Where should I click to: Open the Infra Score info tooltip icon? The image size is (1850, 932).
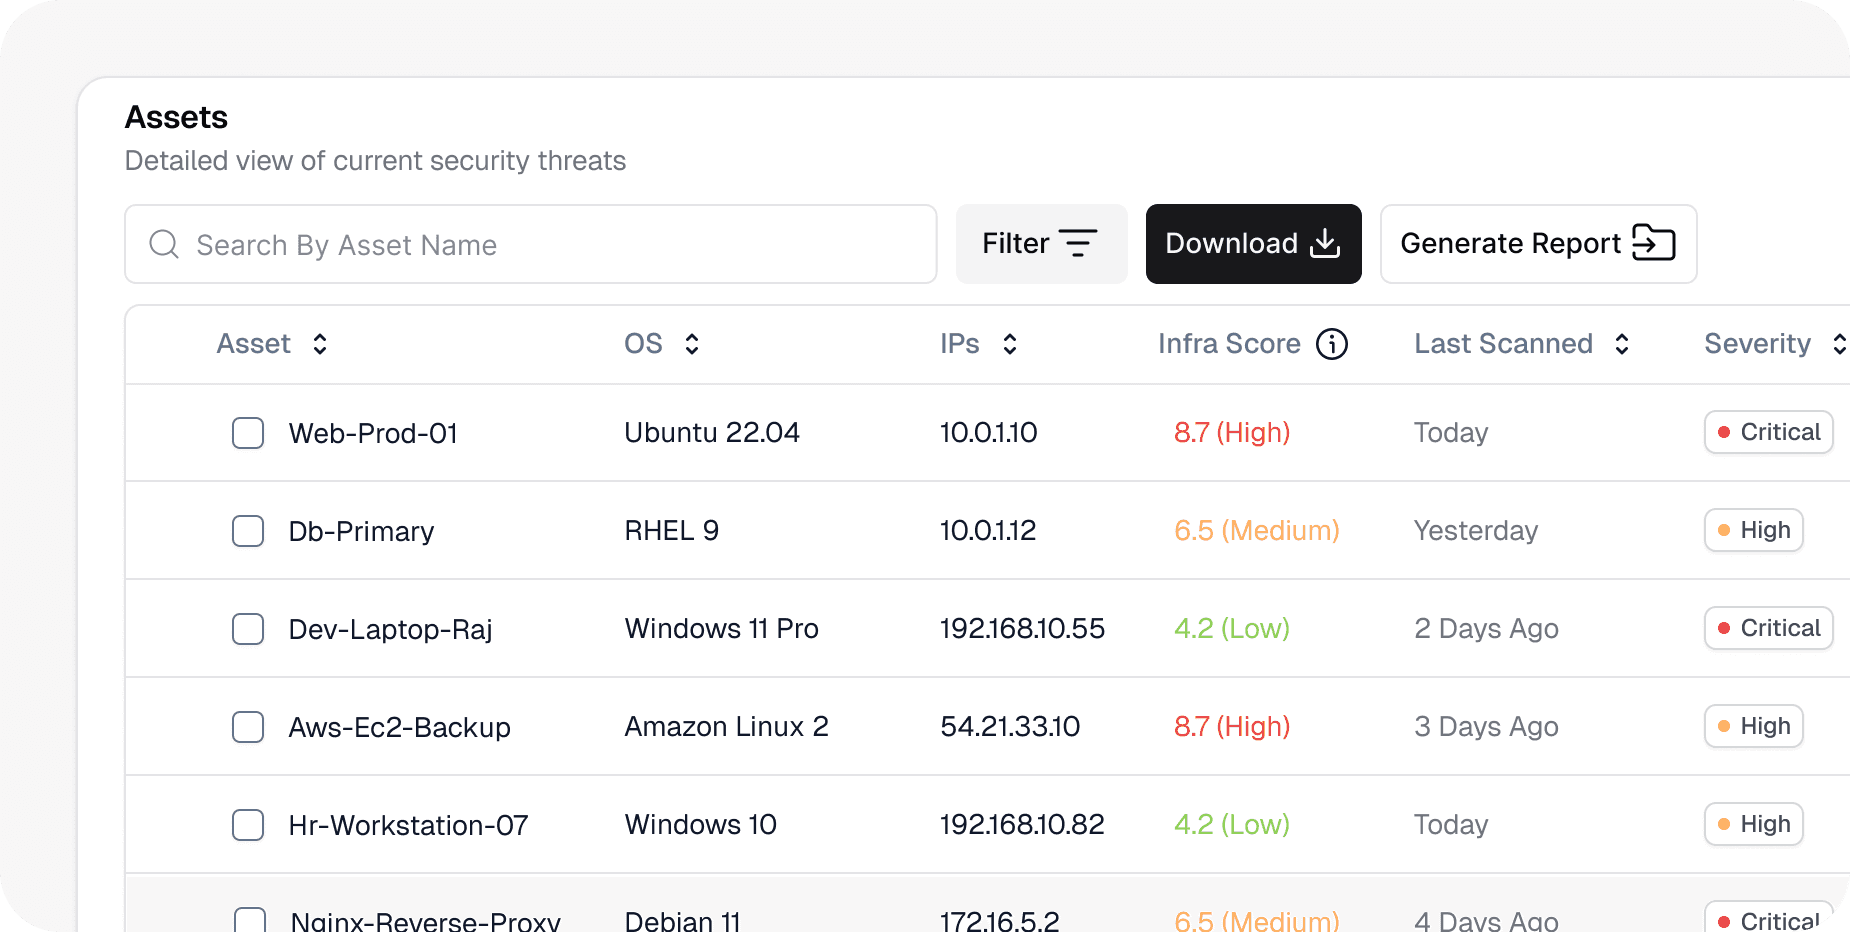pyautogui.click(x=1333, y=344)
